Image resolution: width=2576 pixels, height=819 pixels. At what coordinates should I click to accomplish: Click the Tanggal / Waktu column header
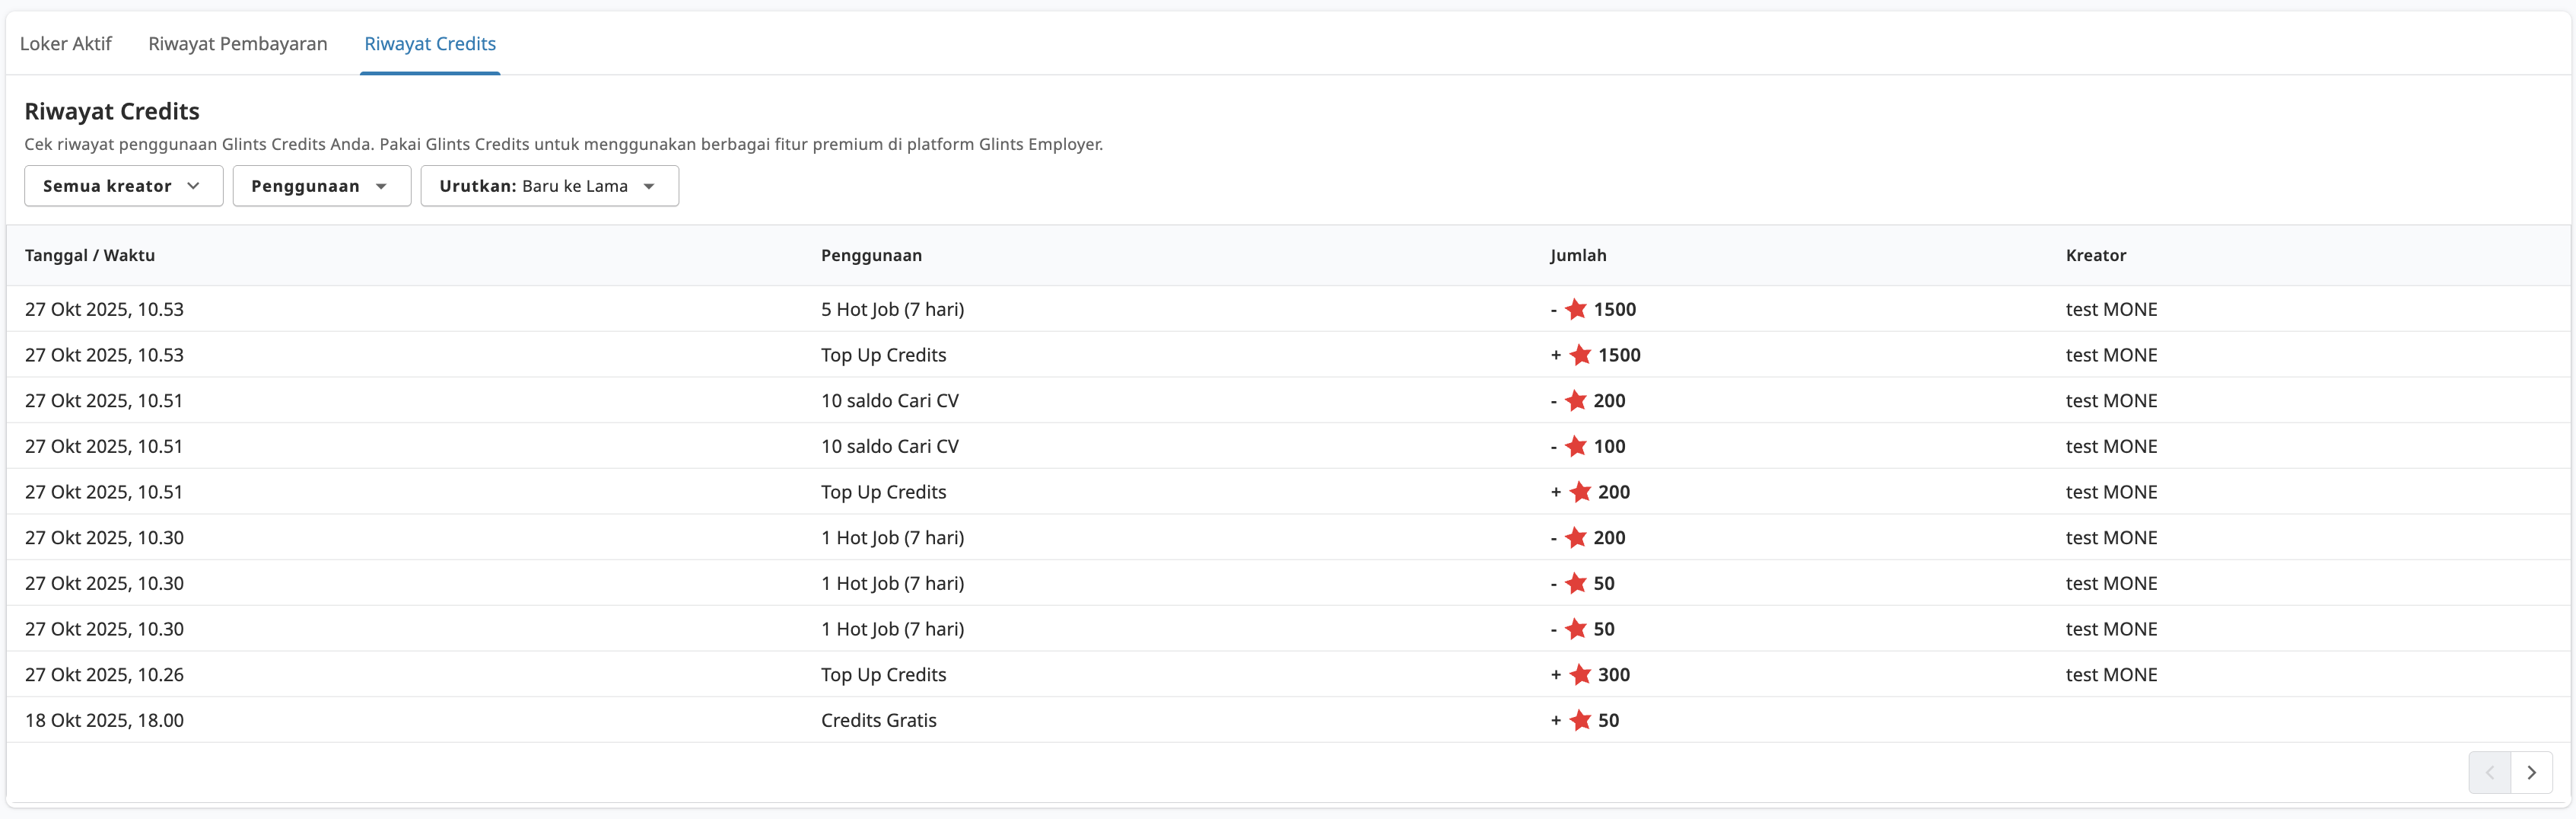(90, 255)
